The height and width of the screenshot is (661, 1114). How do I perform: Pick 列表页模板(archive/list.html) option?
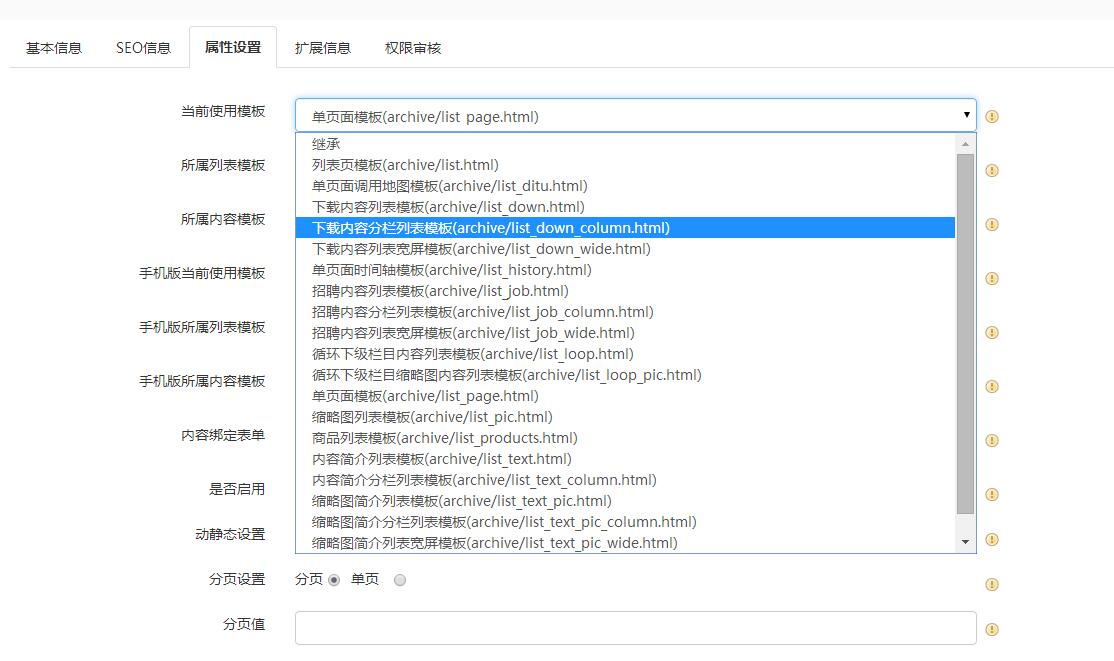pos(405,165)
